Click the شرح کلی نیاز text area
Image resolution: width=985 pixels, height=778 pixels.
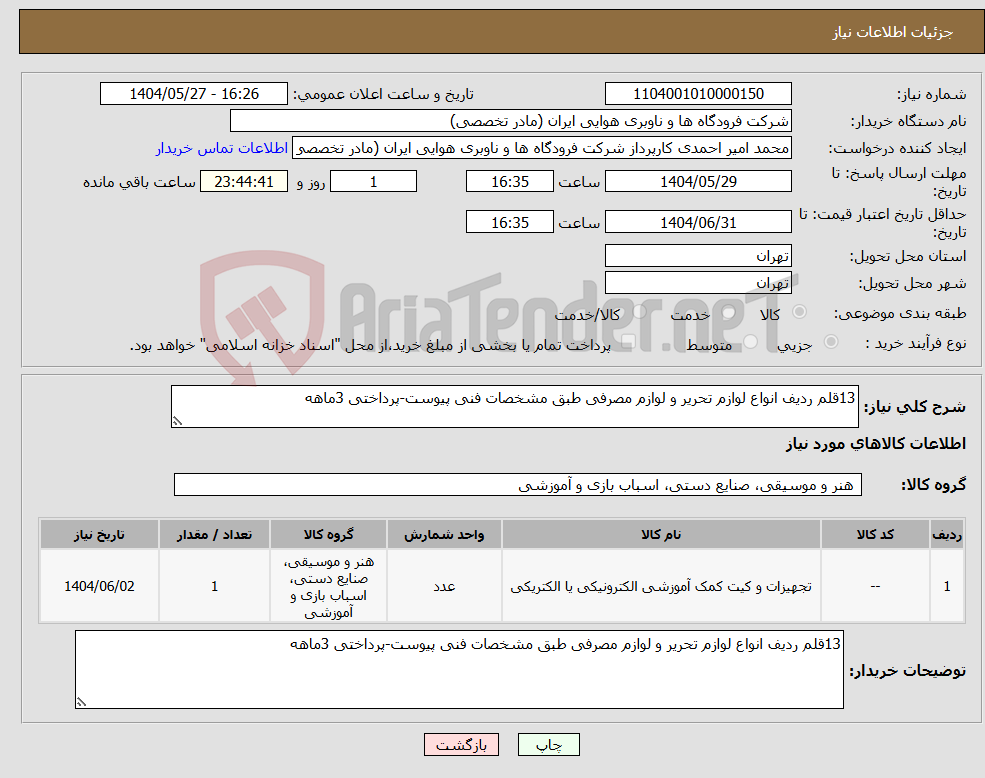pyautogui.click(x=514, y=407)
